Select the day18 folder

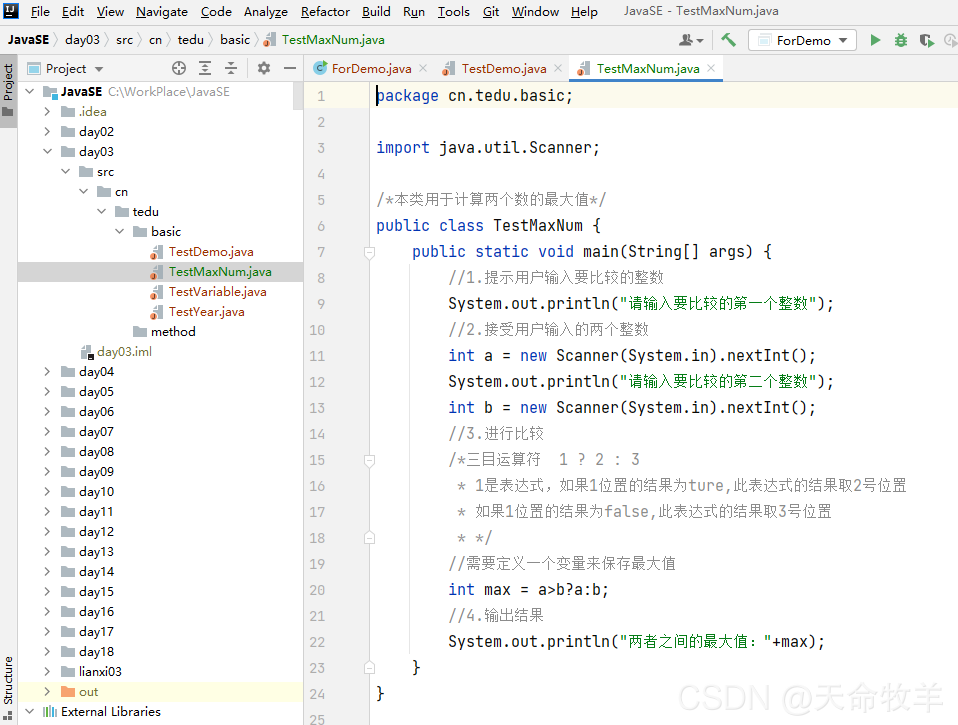click(97, 652)
